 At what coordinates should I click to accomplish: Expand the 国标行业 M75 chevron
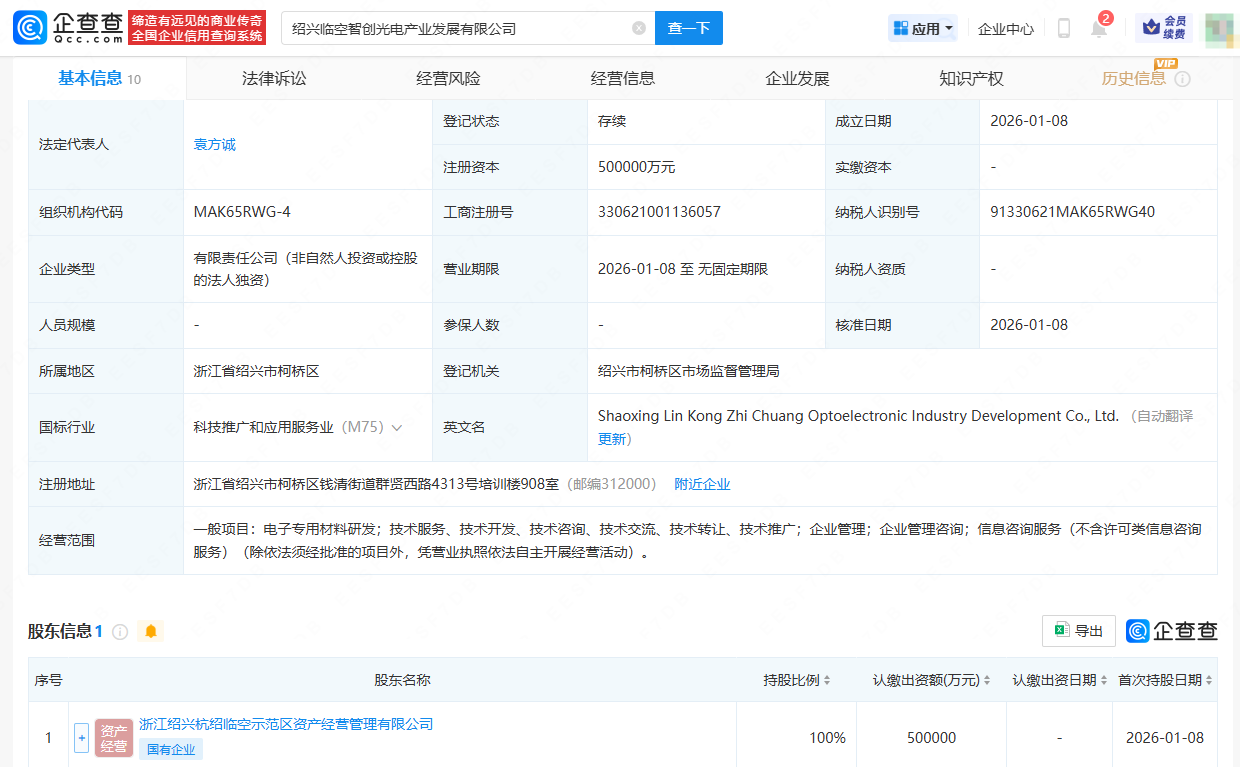click(x=397, y=427)
